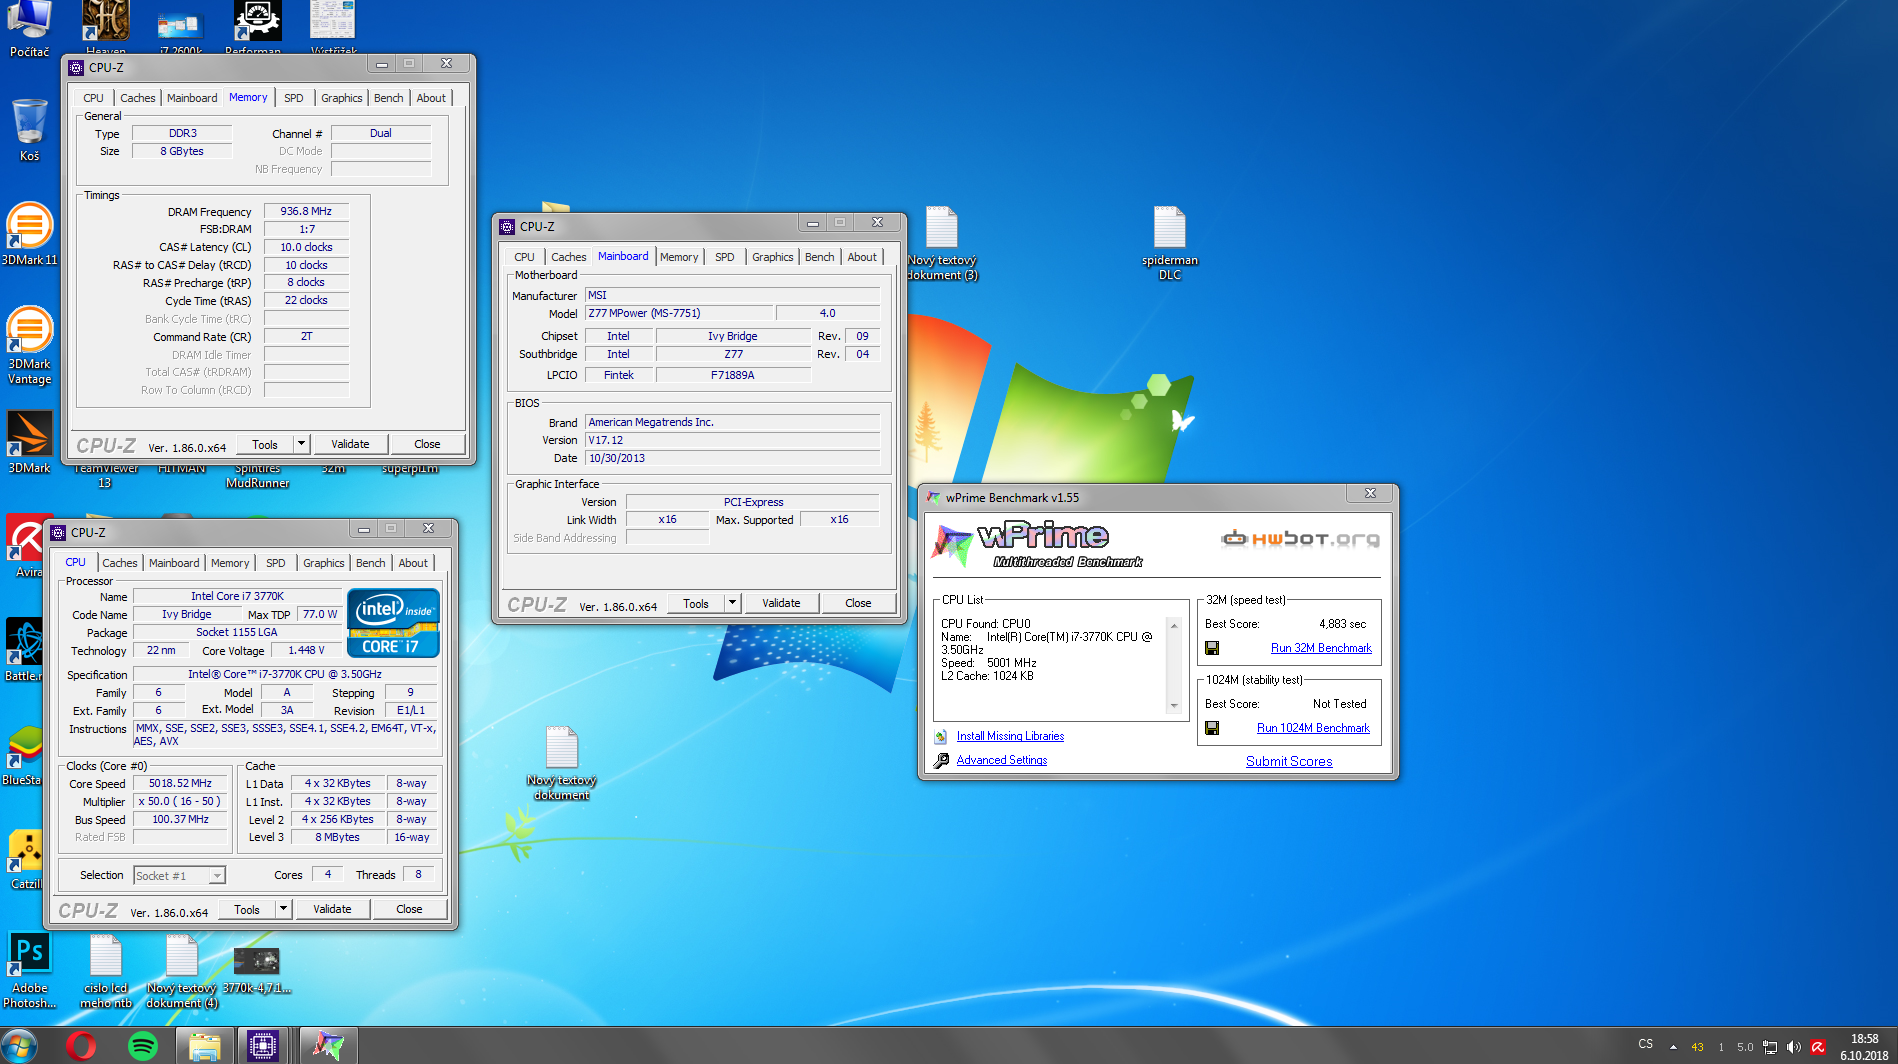This screenshot has width=1898, height=1064.
Task: Switch to Graphics tab in Memory CPU-Z window
Action: [341, 98]
